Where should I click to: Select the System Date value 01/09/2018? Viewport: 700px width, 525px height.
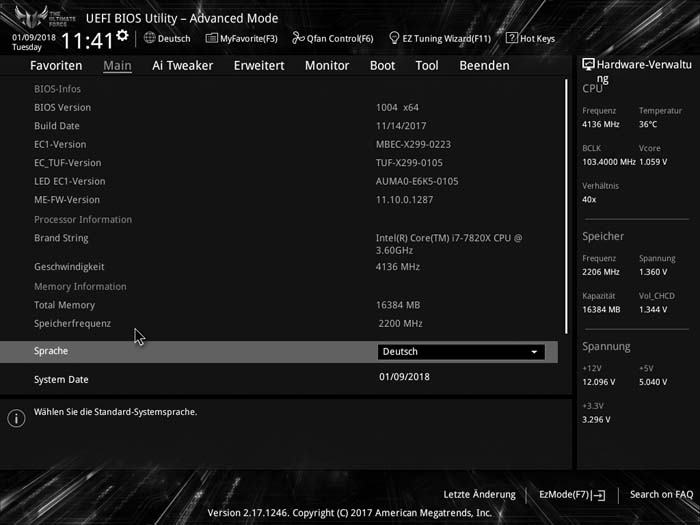[x=404, y=377]
